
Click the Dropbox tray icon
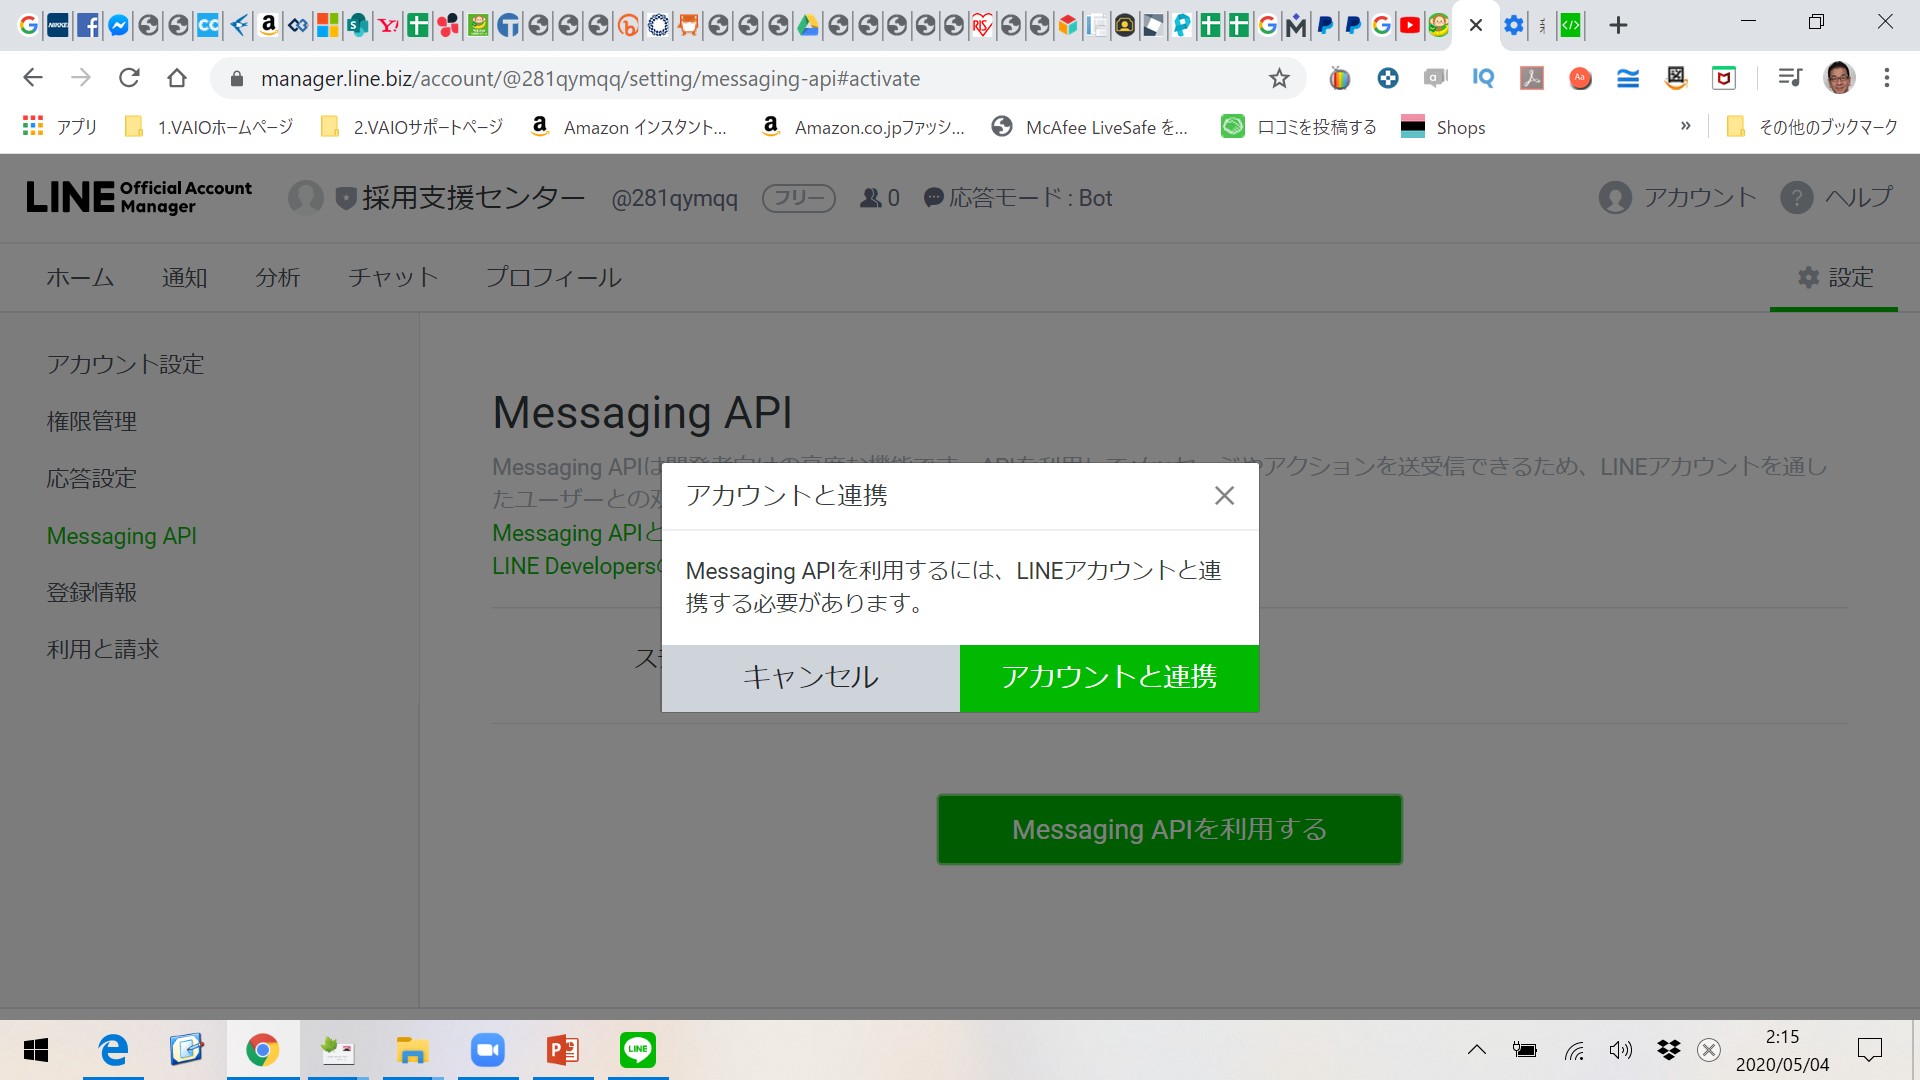pos(1668,1050)
